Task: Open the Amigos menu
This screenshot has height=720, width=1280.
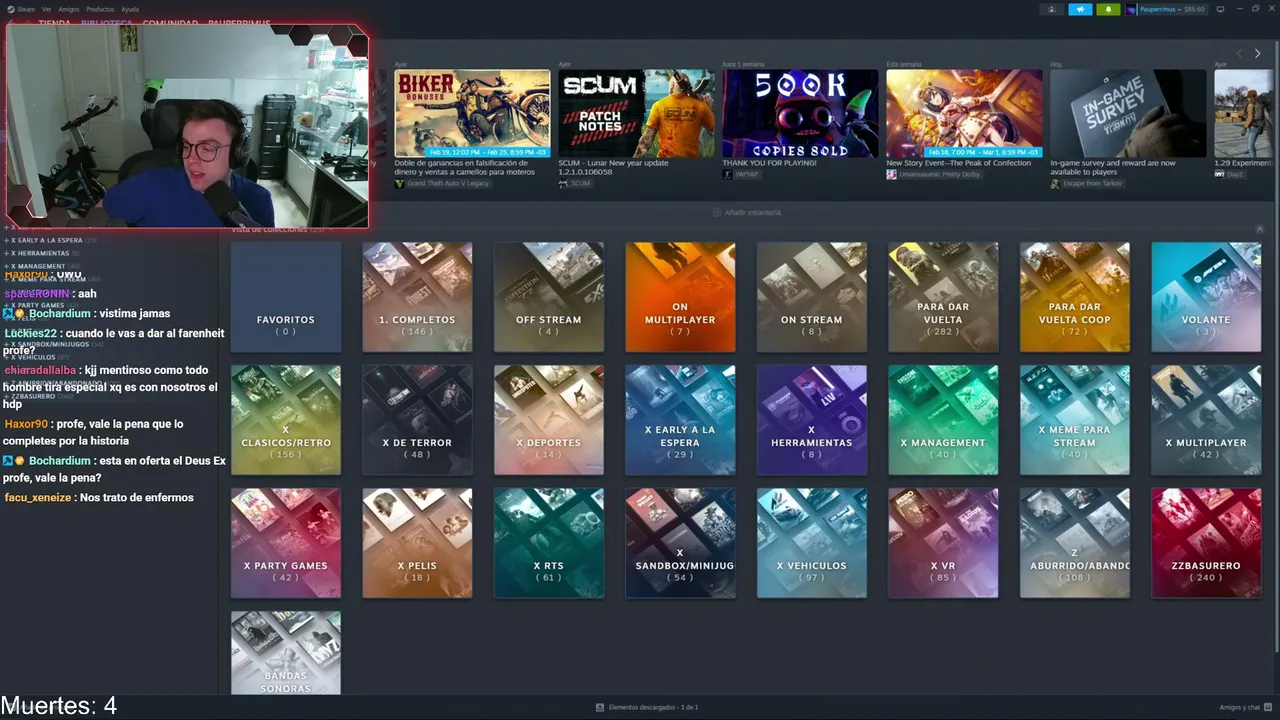Action: point(68,9)
